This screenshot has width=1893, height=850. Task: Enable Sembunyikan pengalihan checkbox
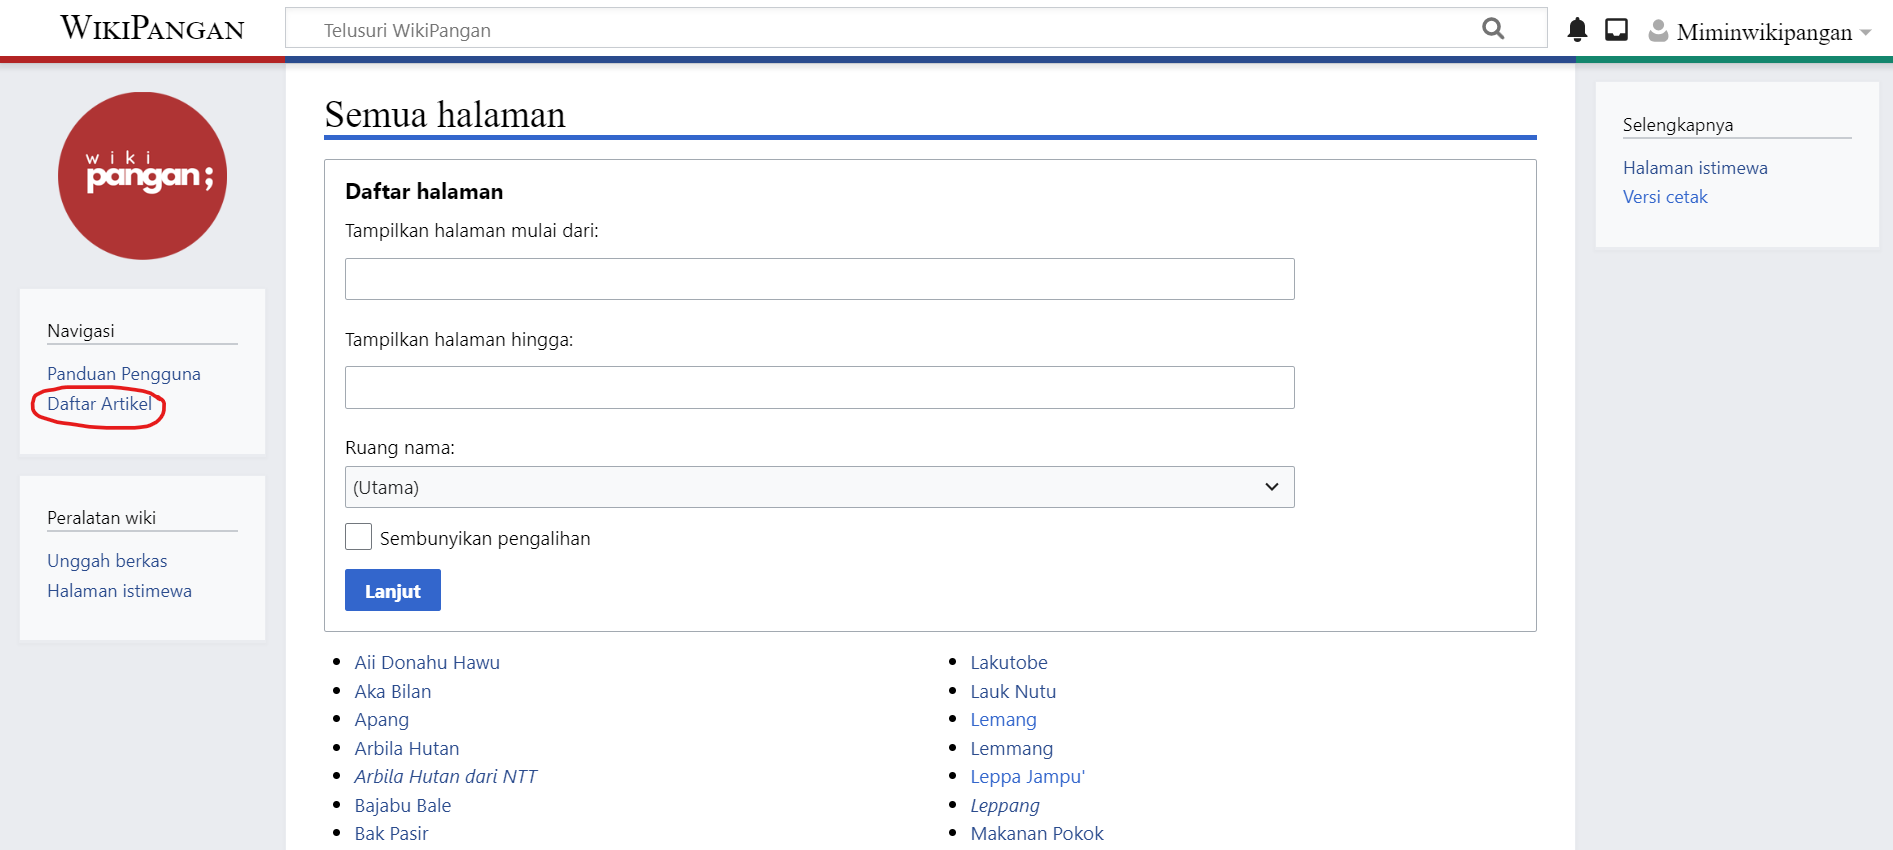[x=358, y=537]
